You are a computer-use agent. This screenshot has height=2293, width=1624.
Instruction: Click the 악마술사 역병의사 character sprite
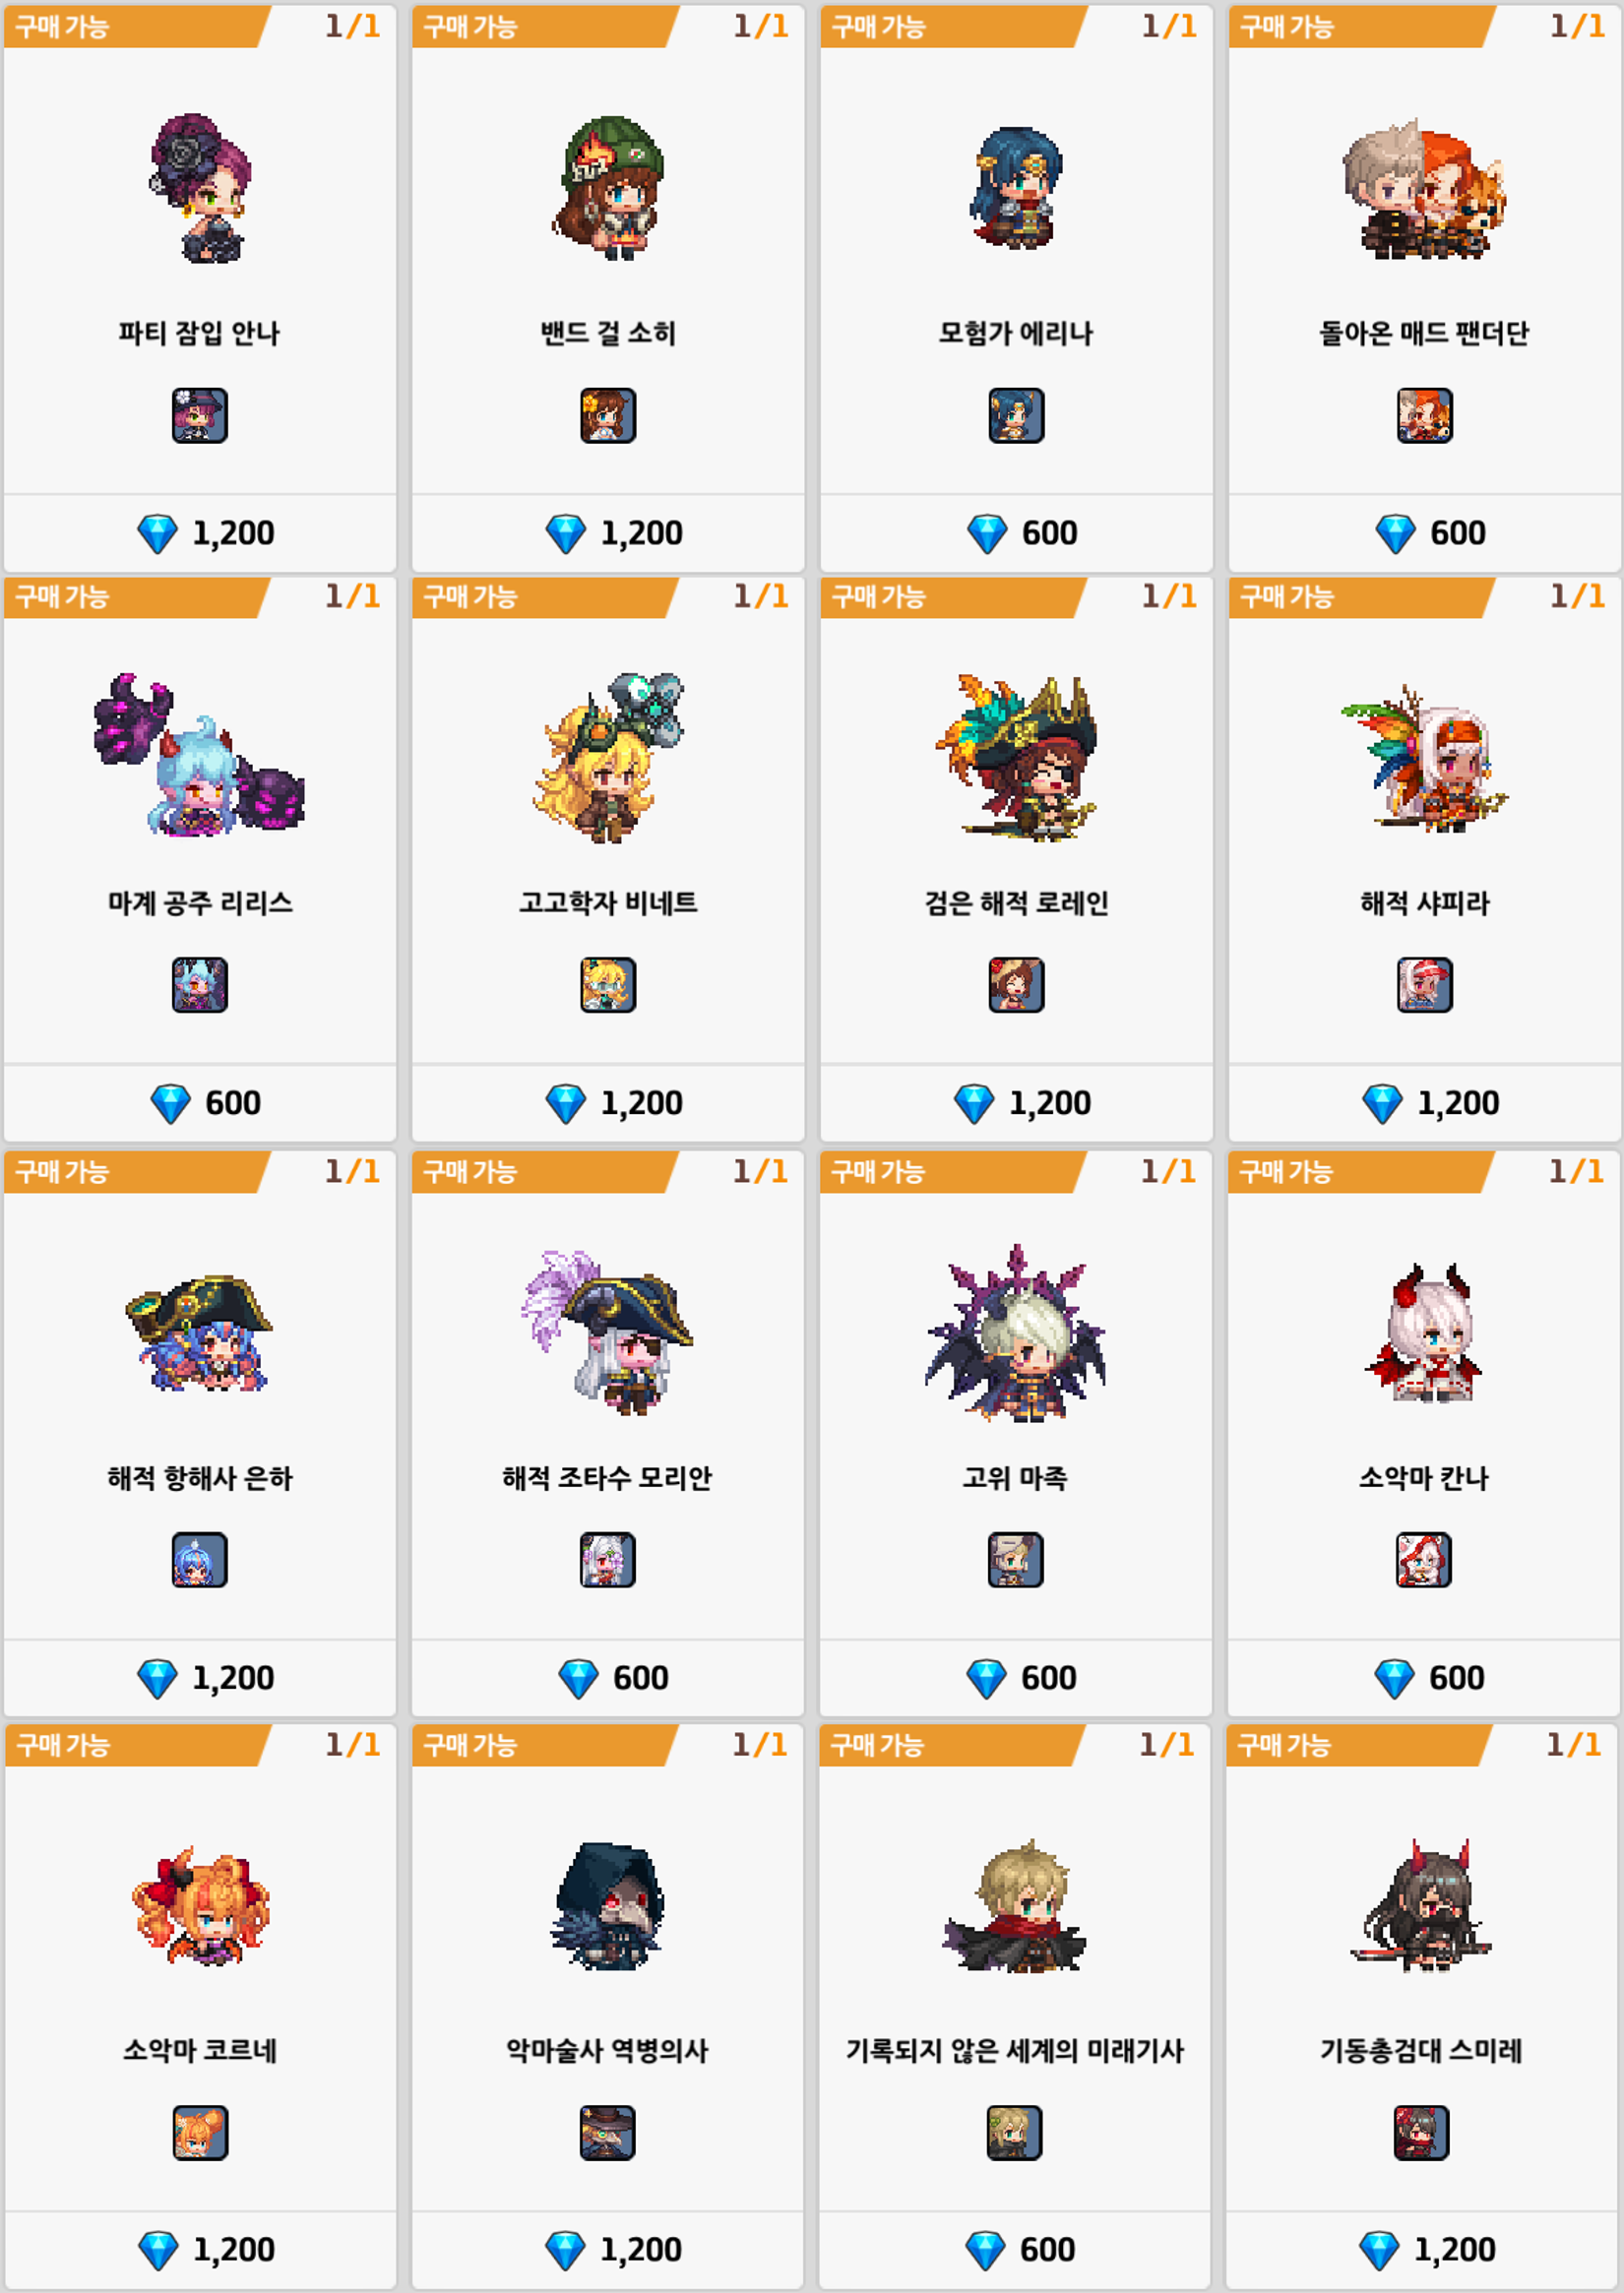click(608, 1906)
